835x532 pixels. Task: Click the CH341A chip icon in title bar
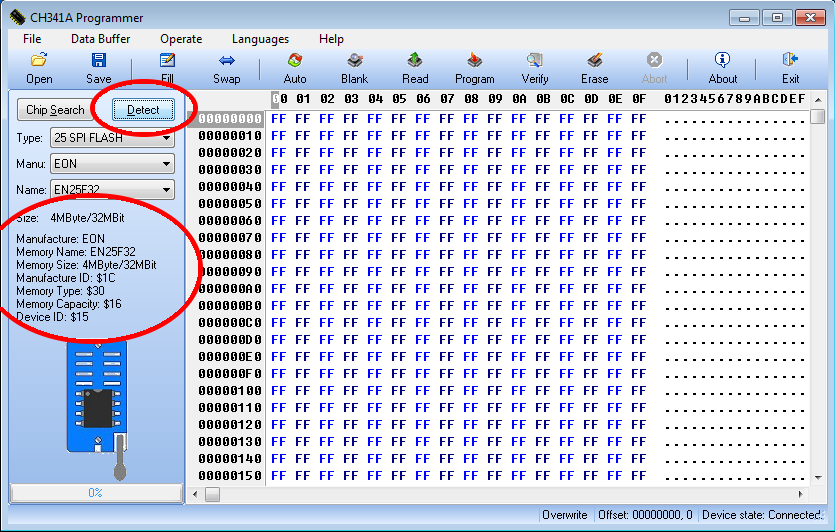[x=18, y=17]
